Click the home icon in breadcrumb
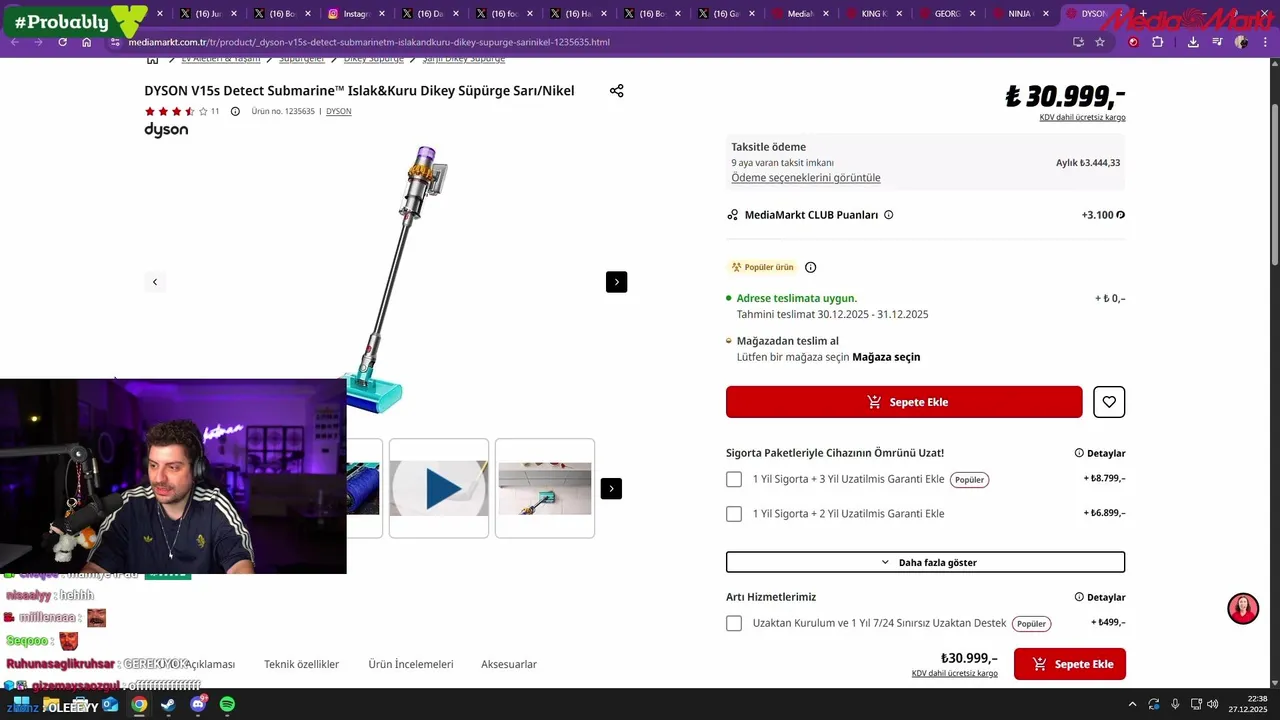This screenshot has width=1280, height=720. tap(152, 59)
